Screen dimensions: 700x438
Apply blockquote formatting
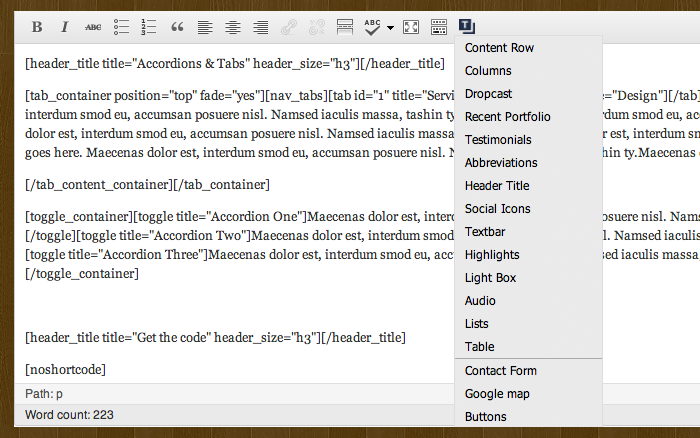[x=177, y=27]
